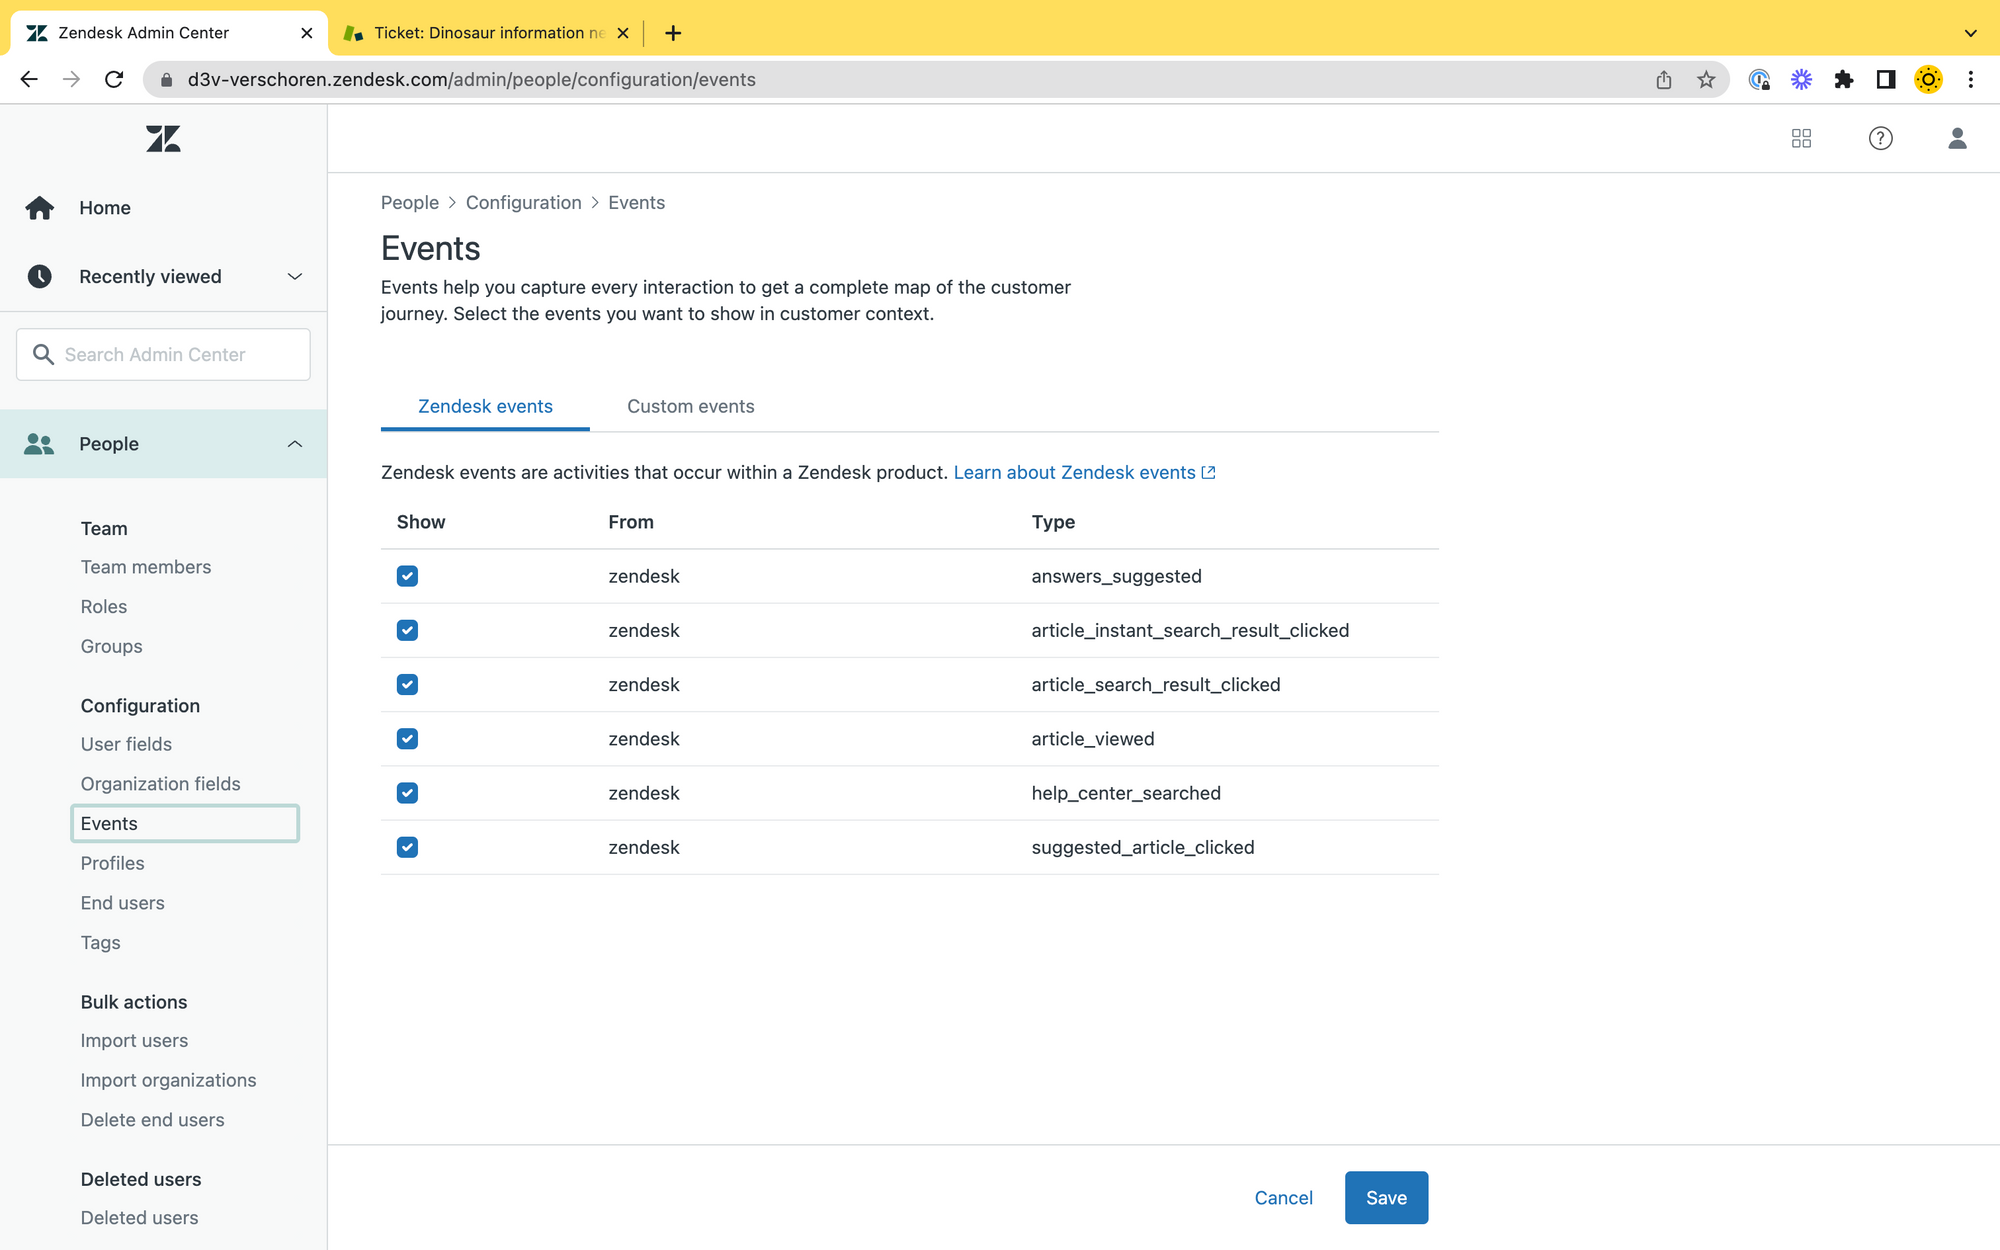Switch to Ticket: Dinosaur information browser tab
Image resolution: width=2000 pixels, height=1250 pixels.
(488, 33)
